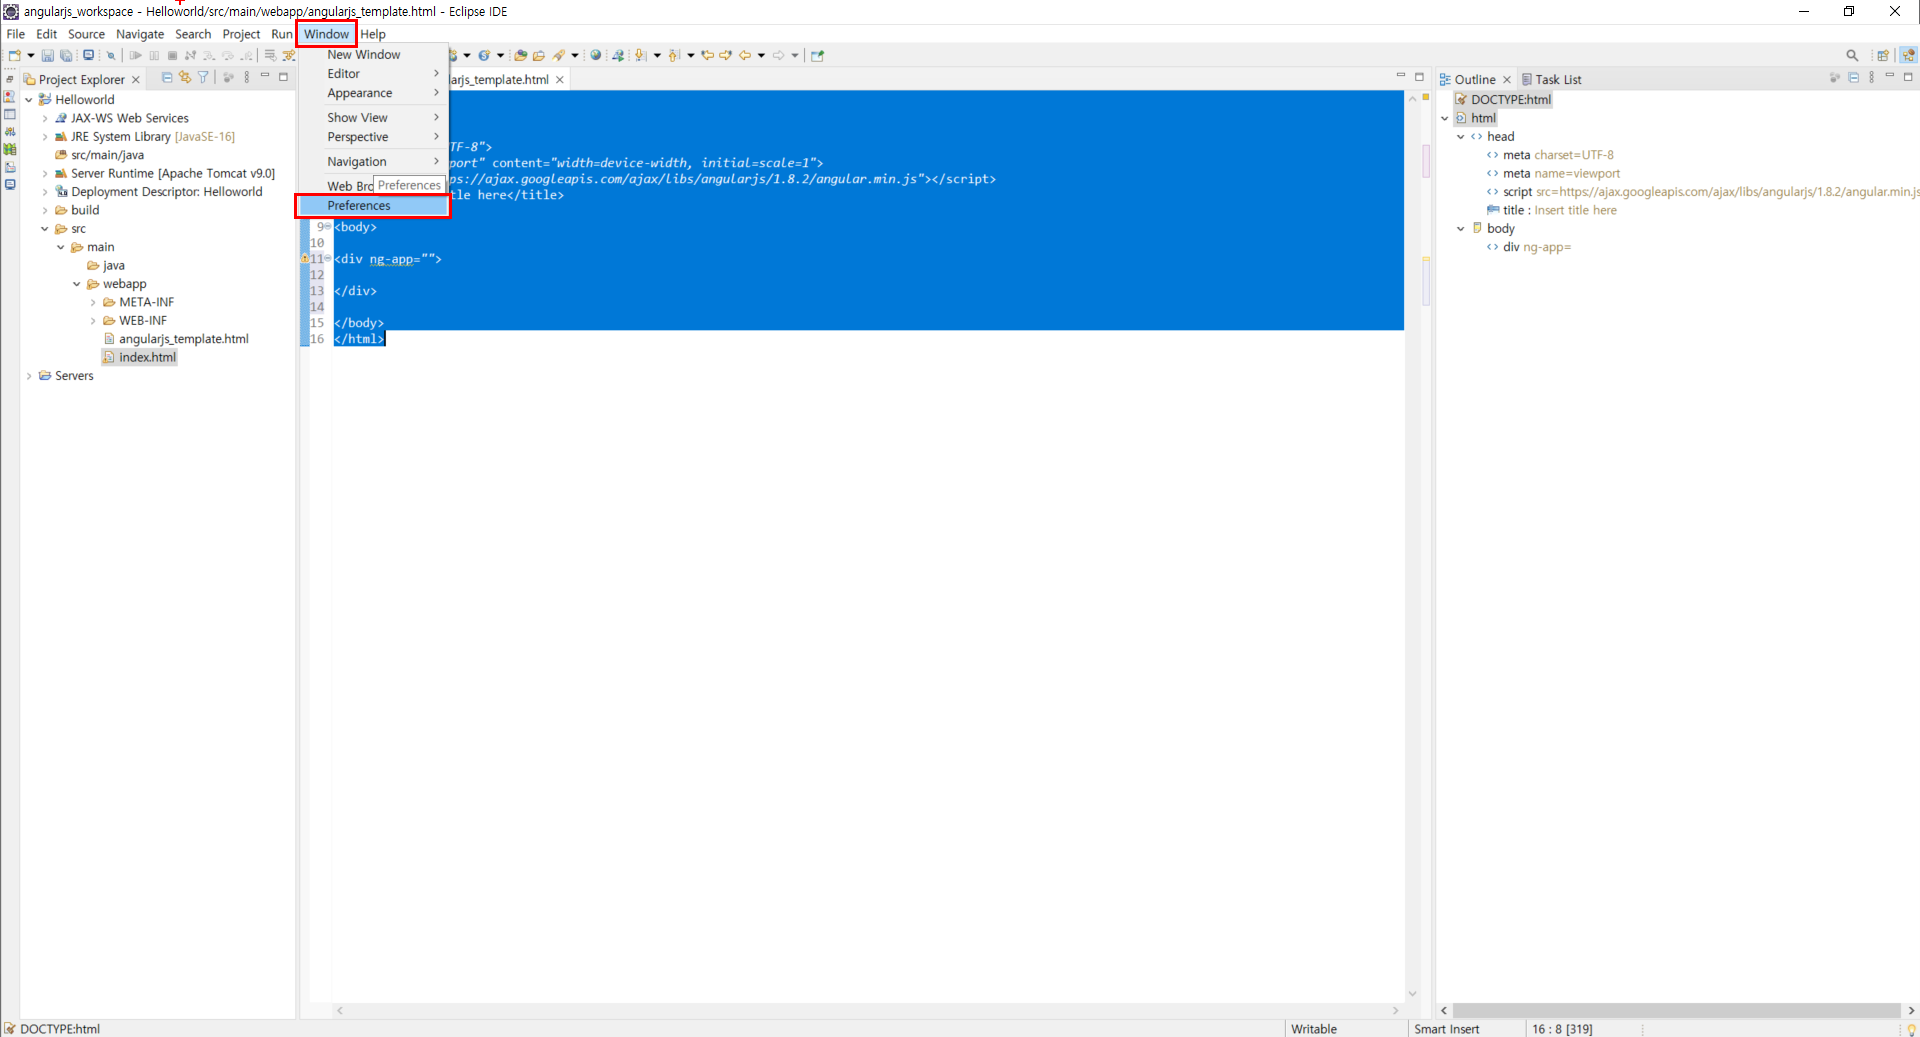Go to Next Annotation arrow icon
Viewport: 1920px width, 1037px height.
pyautogui.click(x=641, y=56)
